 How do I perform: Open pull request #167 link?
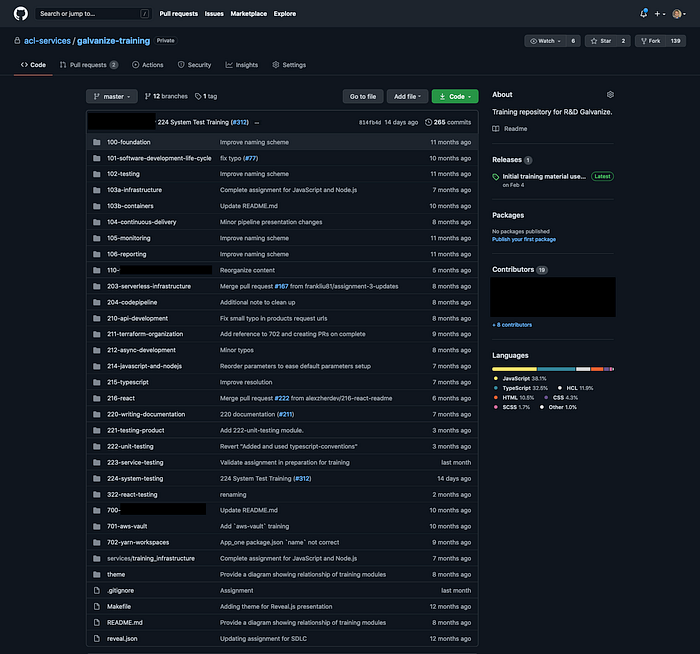[281, 287]
